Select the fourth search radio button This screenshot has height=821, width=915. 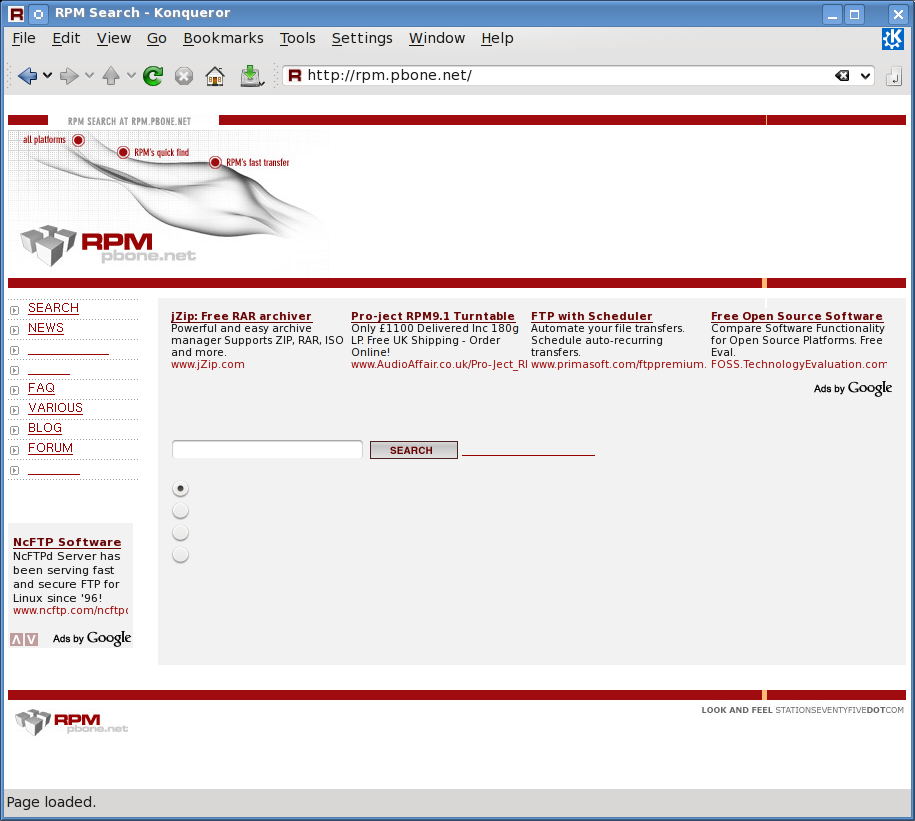pos(180,555)
